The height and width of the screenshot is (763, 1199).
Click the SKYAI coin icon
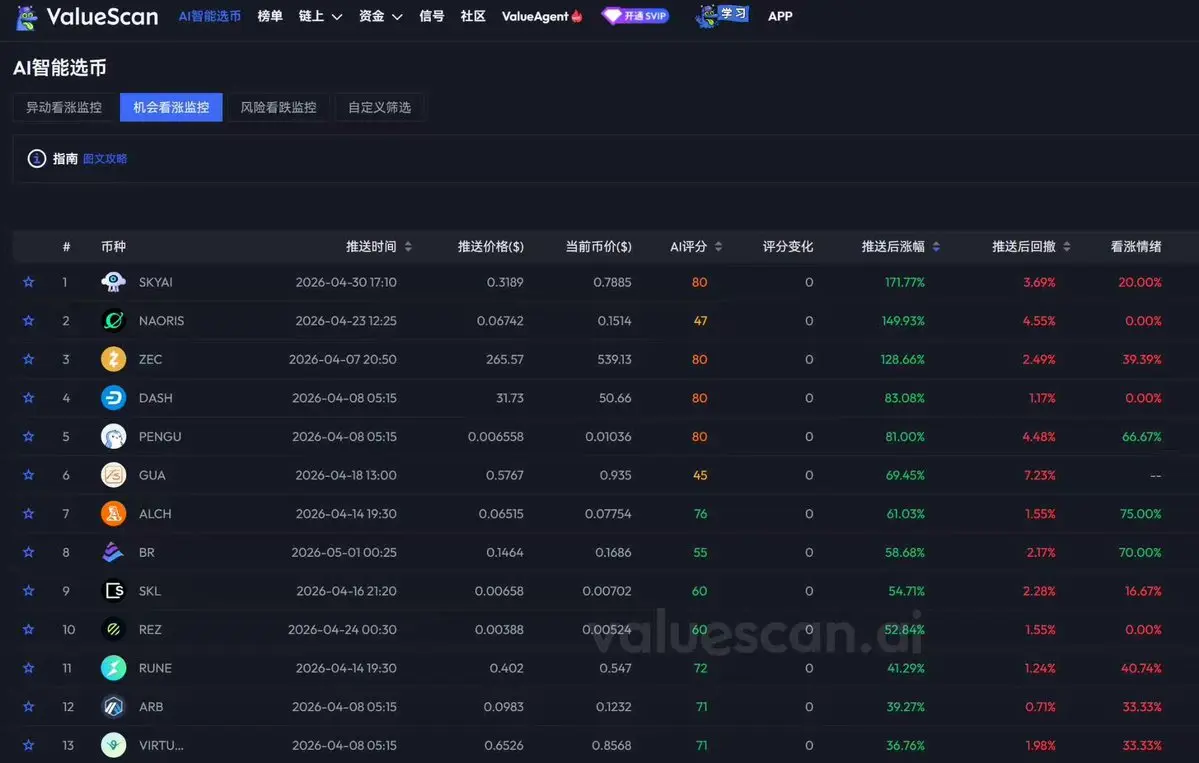(x=113, y=282)
